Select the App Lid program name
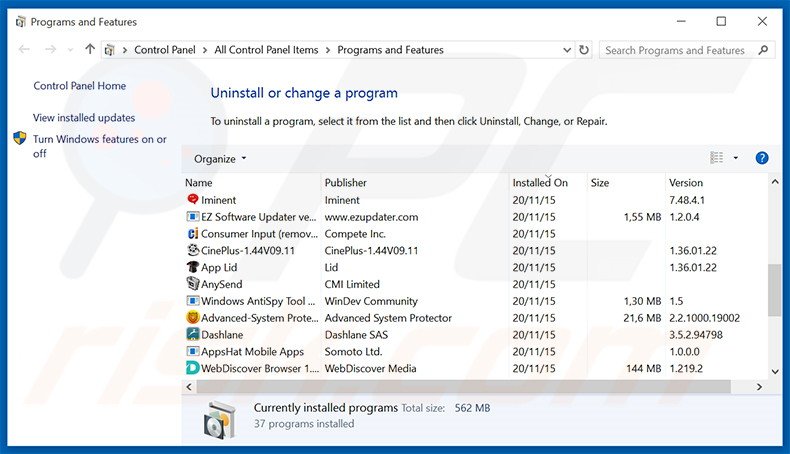Screen dimensions: 790x454 (219, 268)
